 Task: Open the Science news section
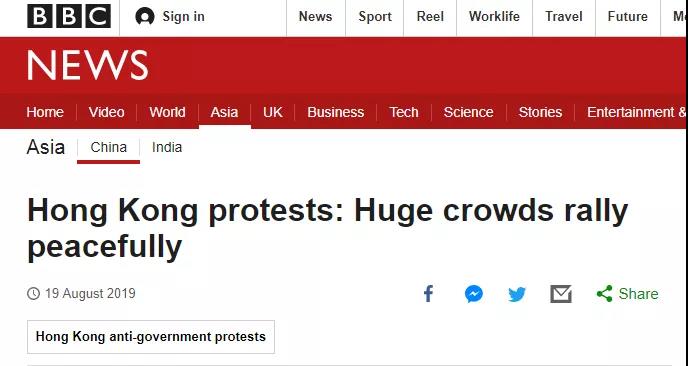[x=468, y=112]
